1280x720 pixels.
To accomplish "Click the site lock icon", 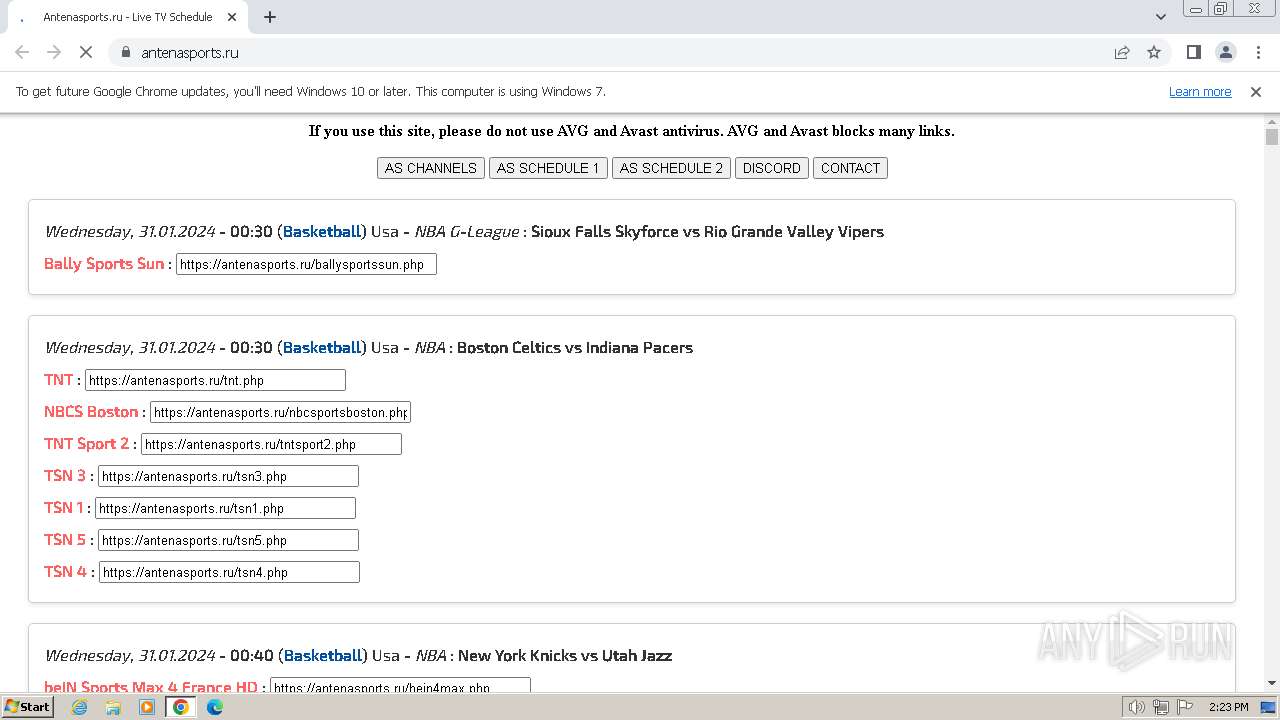I will point(125,52).
